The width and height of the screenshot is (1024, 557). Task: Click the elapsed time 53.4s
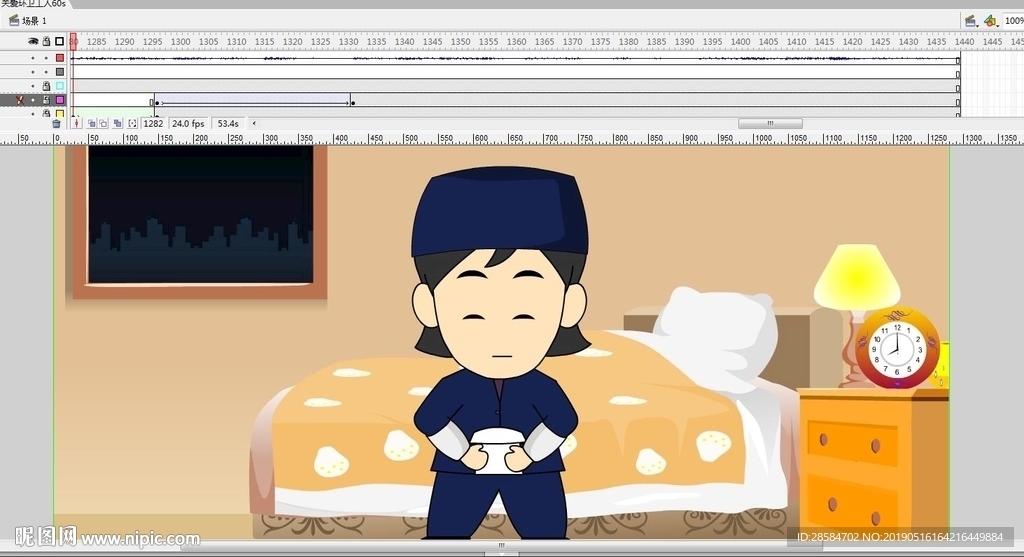228,123
